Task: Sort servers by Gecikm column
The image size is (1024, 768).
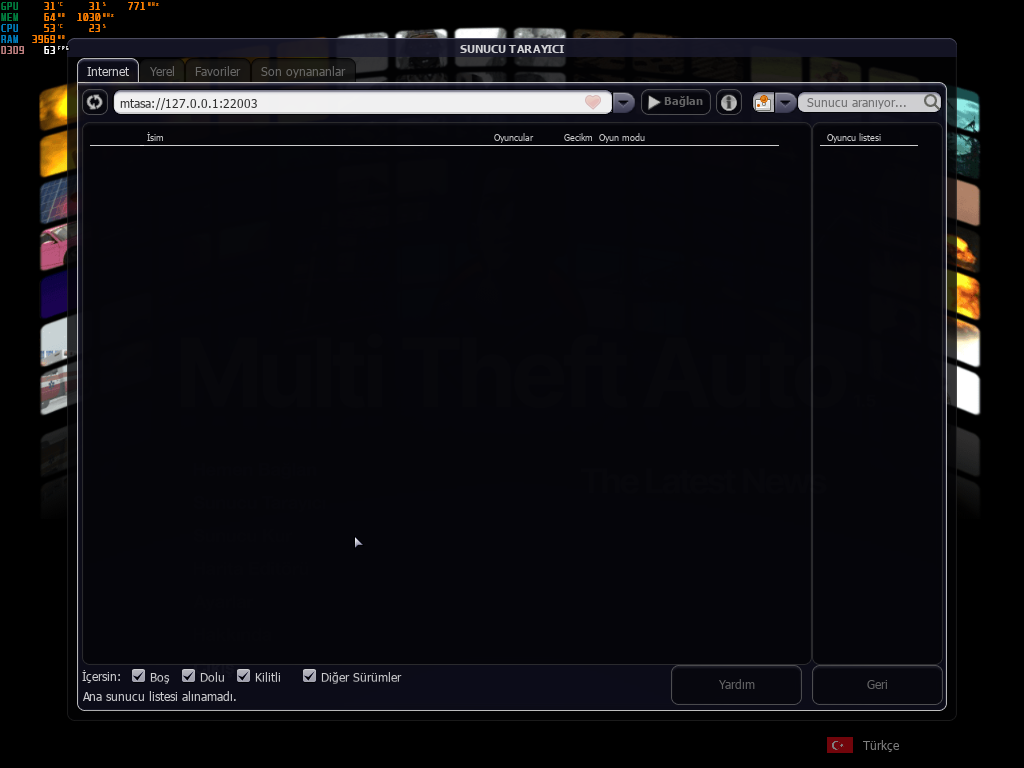Action: coord(578,138)
